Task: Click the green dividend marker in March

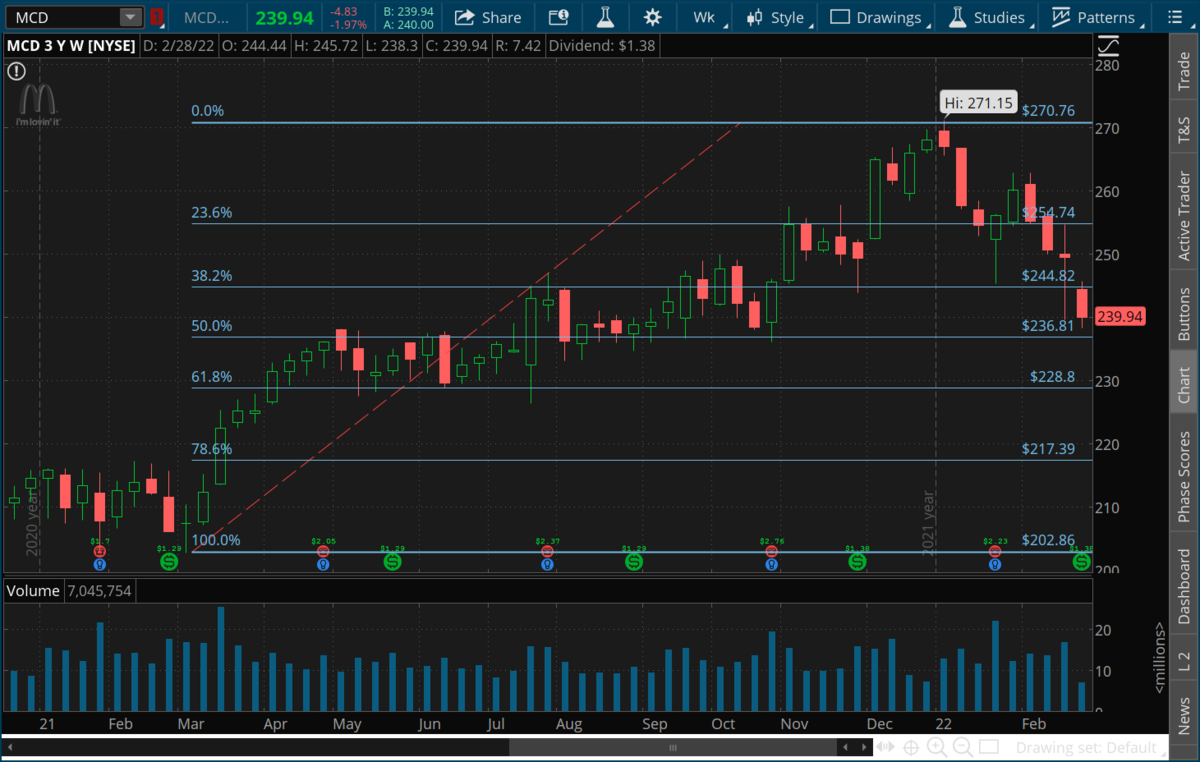Action: tap(168, 562)
